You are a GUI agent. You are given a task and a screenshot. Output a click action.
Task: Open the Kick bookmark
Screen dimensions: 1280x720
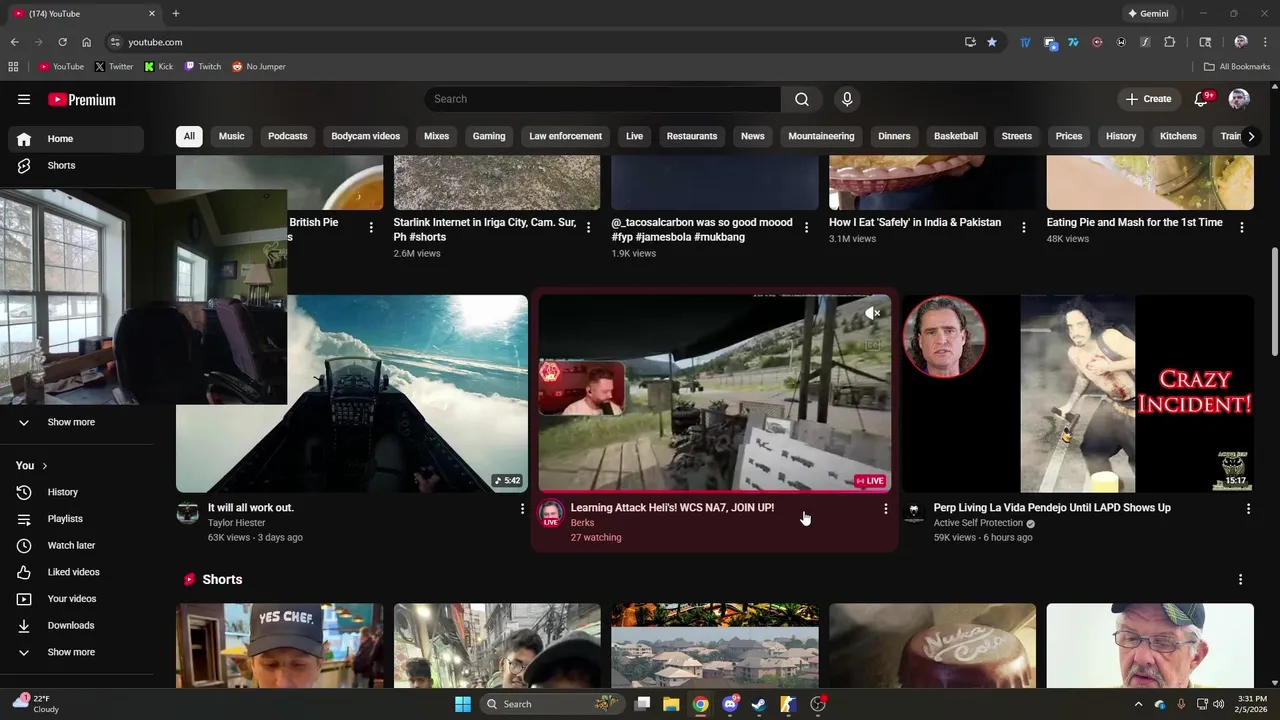[x=158, y=67]
